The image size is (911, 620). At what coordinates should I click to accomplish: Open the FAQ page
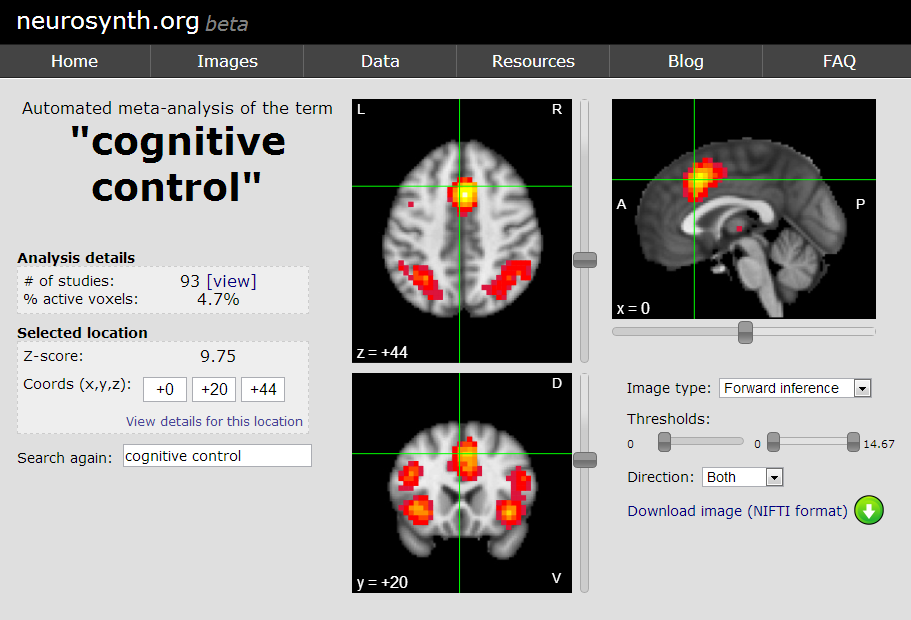click(x=839, y=61)
